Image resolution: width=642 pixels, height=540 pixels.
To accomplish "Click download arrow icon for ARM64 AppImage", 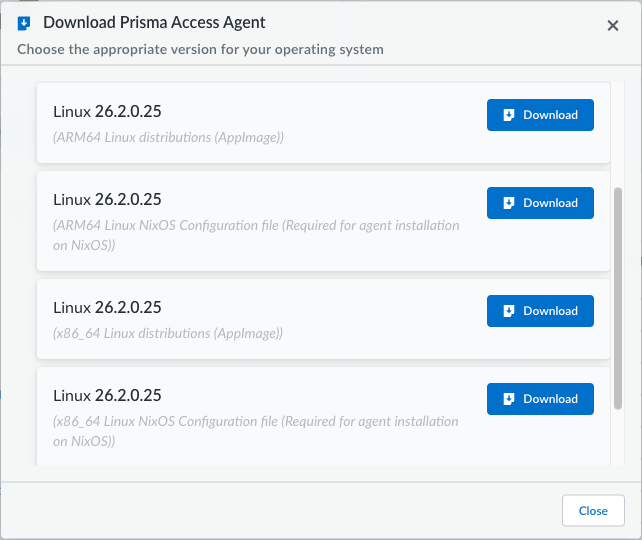I will click(x=509, y=115).
